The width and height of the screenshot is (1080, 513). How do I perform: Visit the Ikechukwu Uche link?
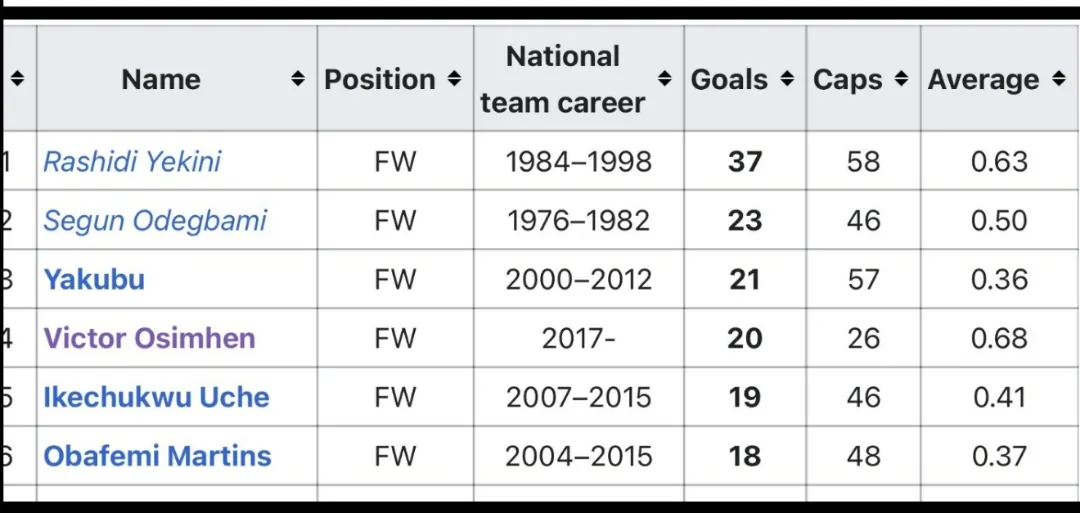pyautogui.click(x=156, y=397)
